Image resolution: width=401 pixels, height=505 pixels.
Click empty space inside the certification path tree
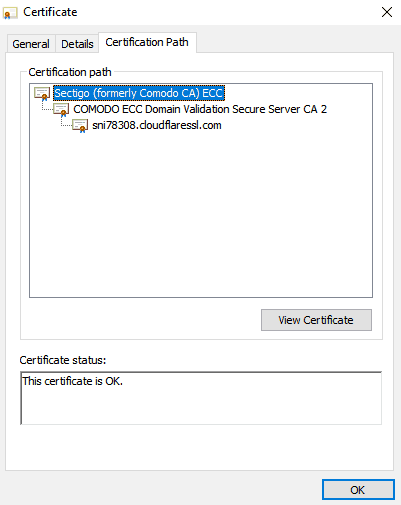click(x=201, y=213)
